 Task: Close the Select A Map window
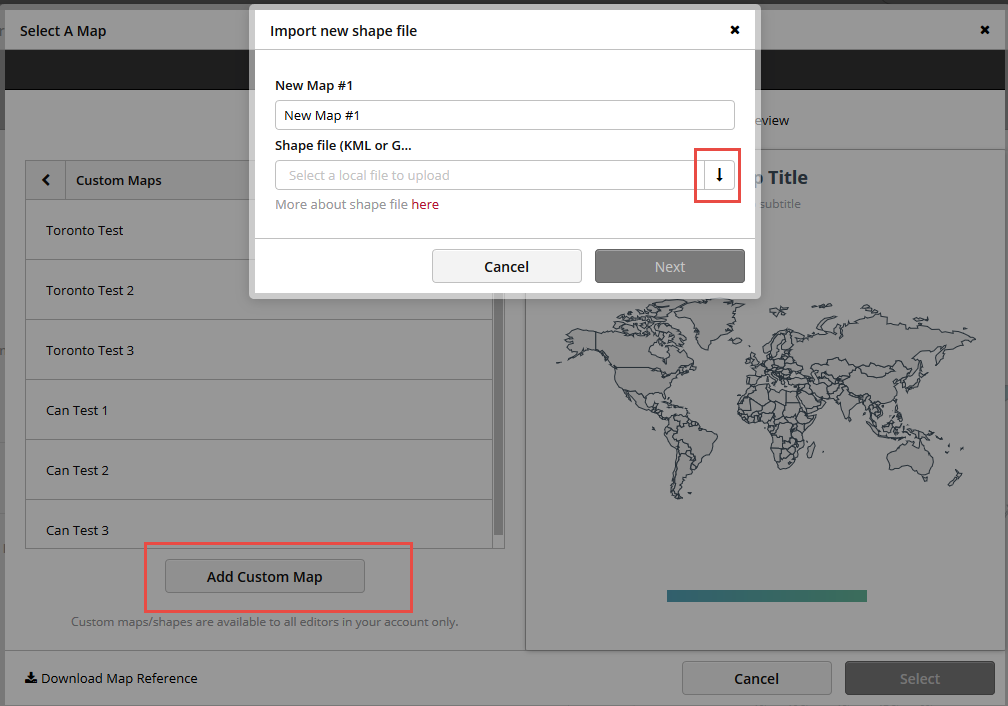tap(985, 30)
